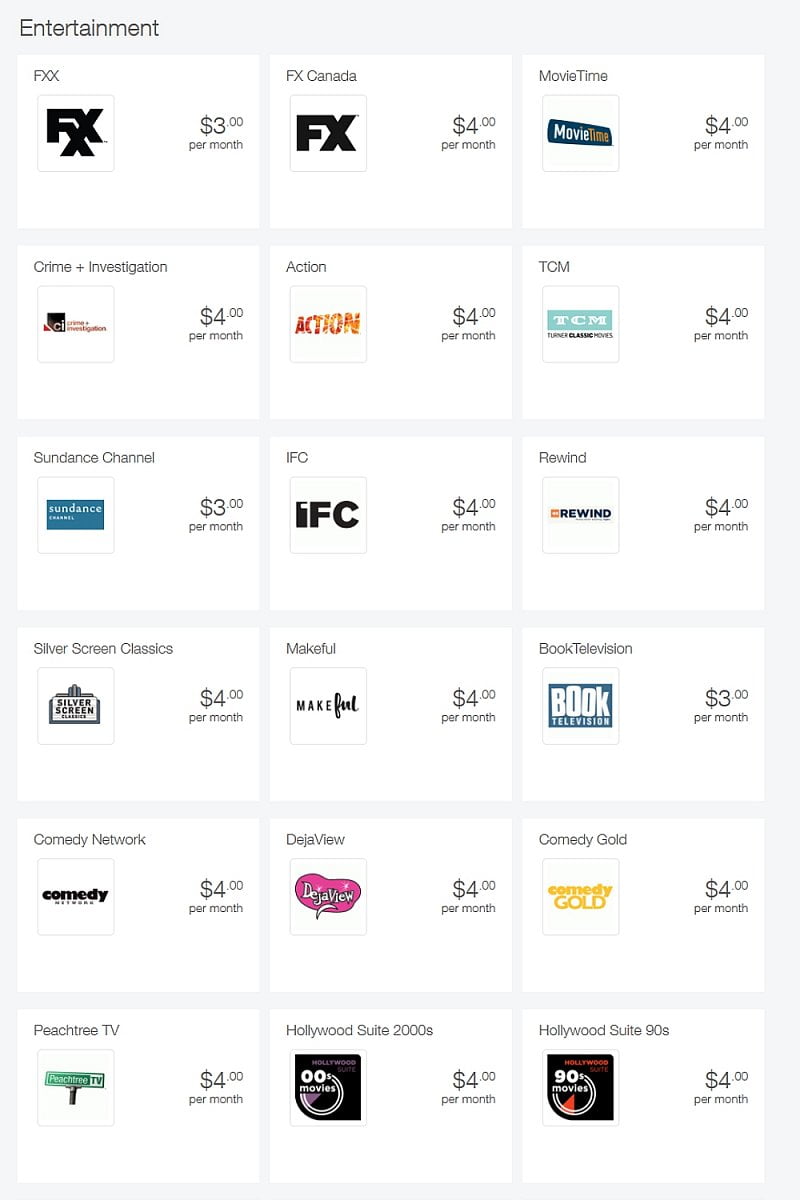Image resolution: width=800 pixels, height=1200 pixels.
Task: Open the Peachtree TV channel title
Action: coord(76,1031)
